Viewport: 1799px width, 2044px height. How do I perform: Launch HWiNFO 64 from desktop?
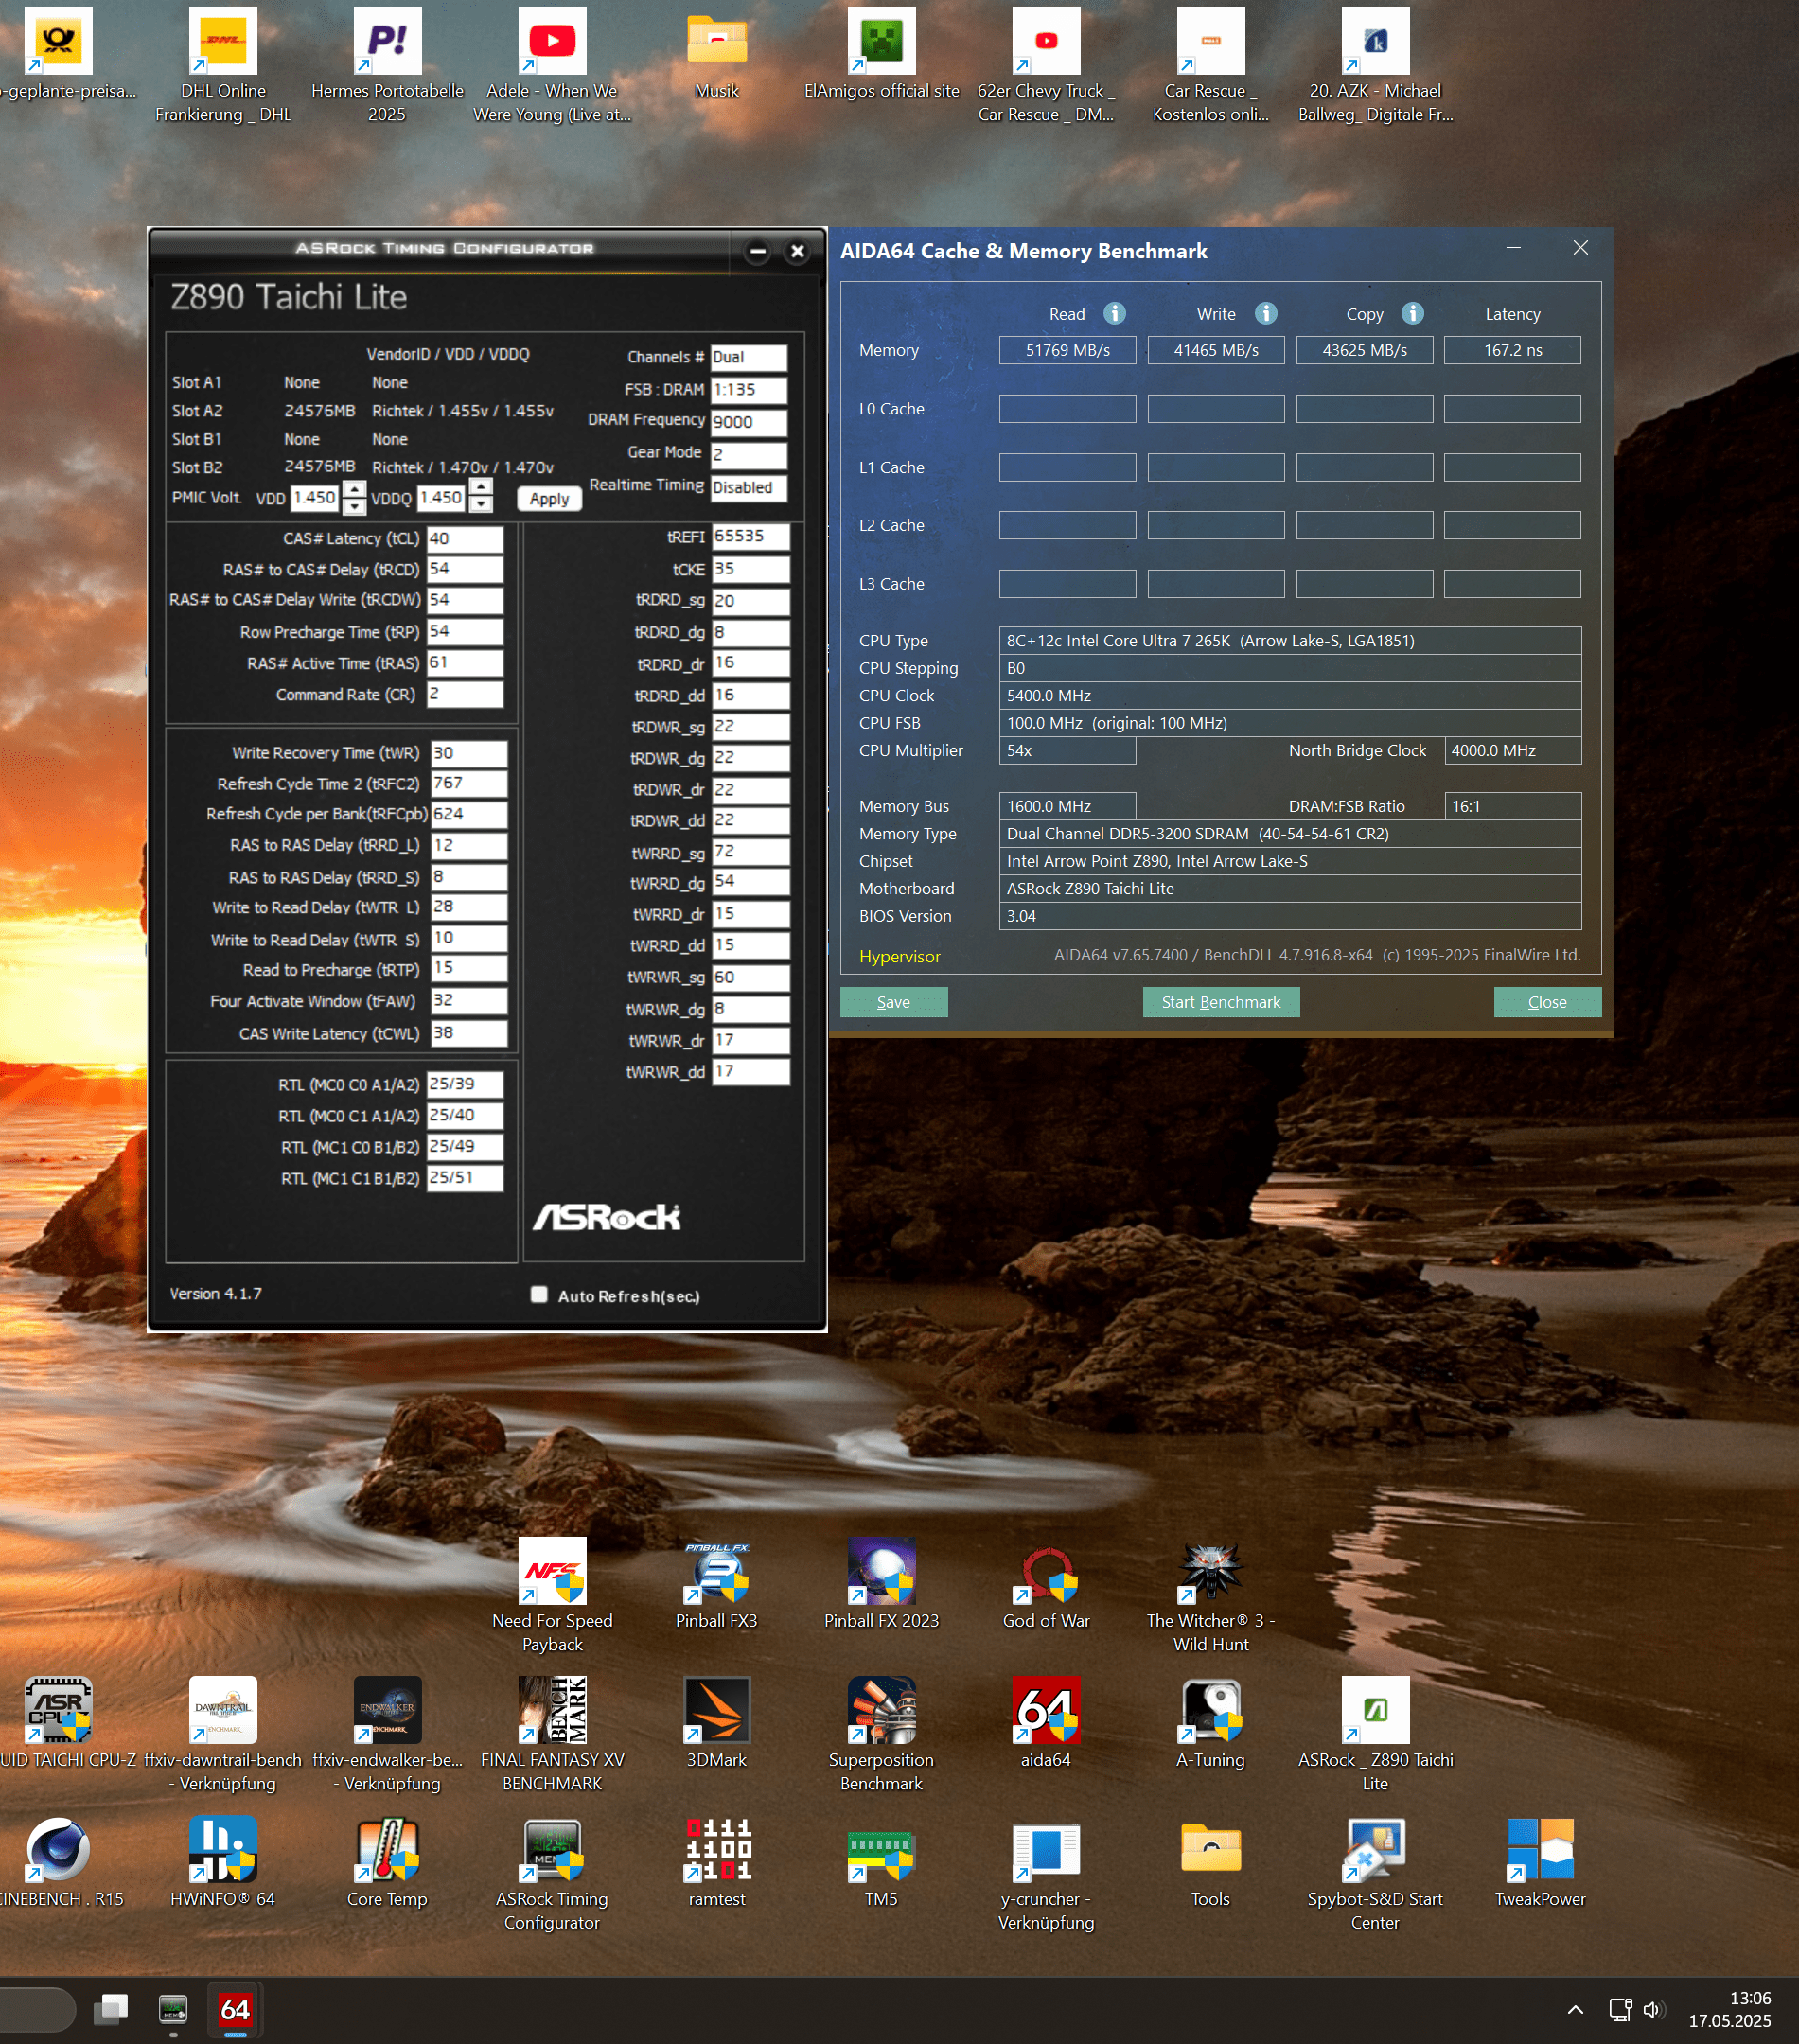(x=222, y=1850)
